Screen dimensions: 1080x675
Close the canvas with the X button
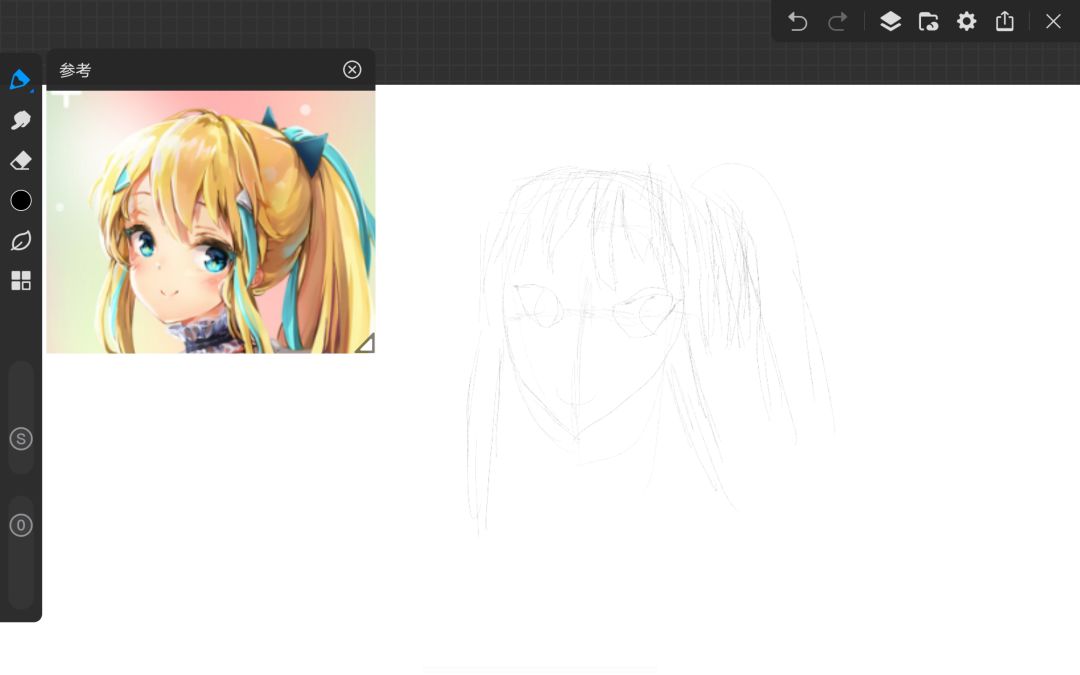[x=1053, y=22]
